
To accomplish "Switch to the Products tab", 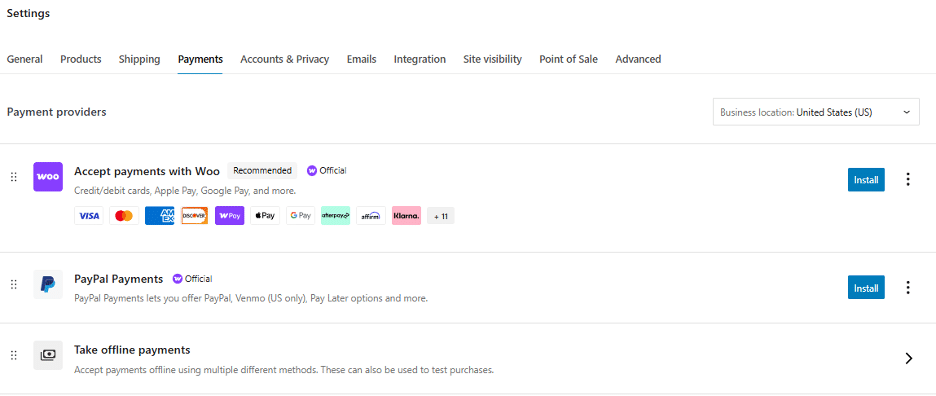I will 81,59.
